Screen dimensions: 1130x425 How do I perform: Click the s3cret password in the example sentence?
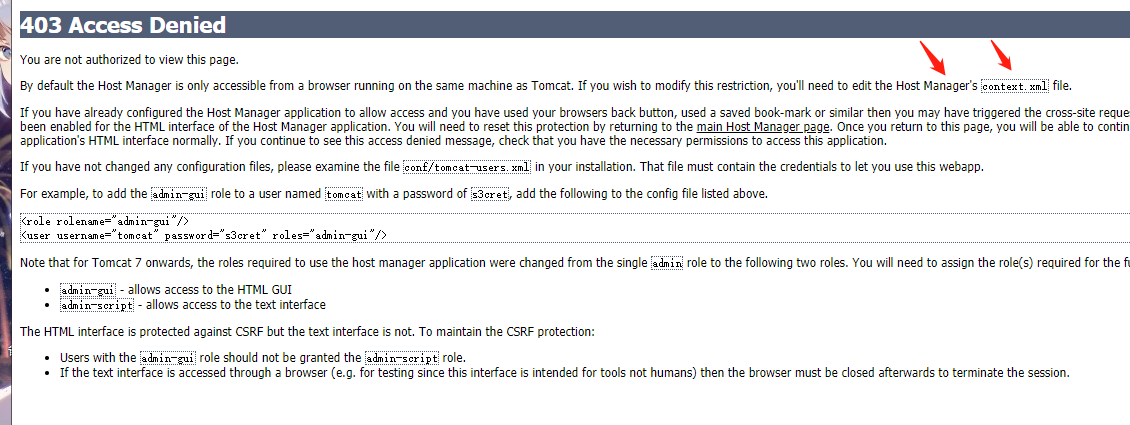[490, 194]
